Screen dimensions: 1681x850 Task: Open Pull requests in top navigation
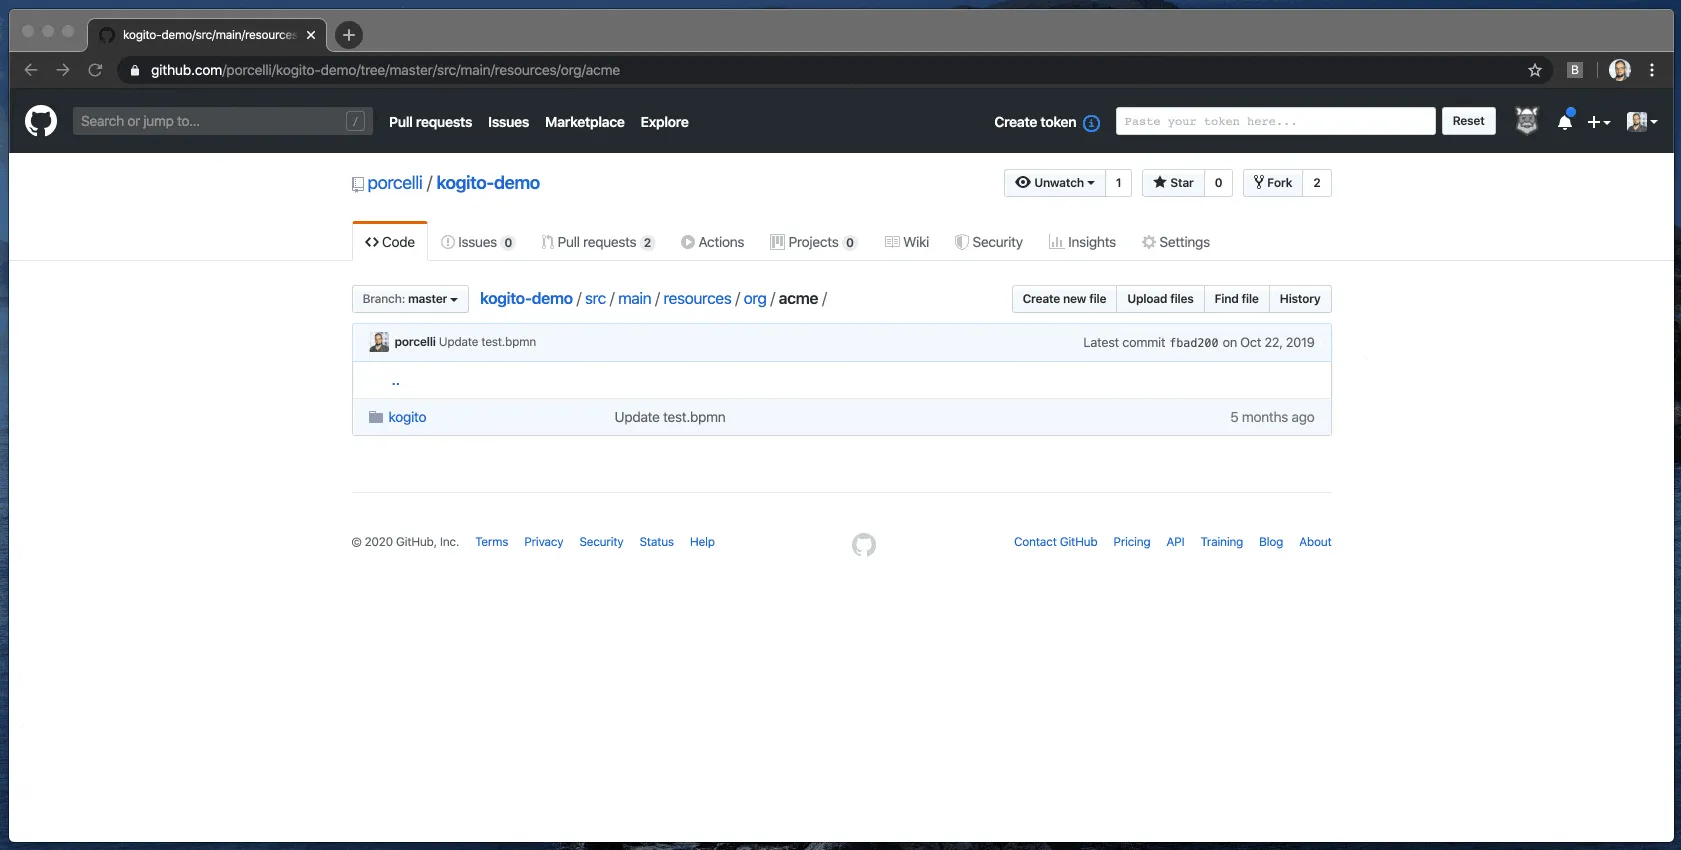(430, 122)
